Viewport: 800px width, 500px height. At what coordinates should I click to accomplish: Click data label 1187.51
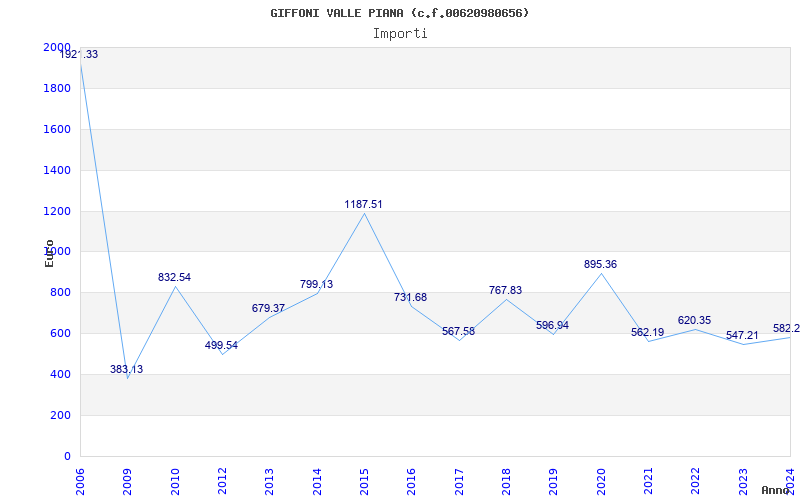click(363, 205)
